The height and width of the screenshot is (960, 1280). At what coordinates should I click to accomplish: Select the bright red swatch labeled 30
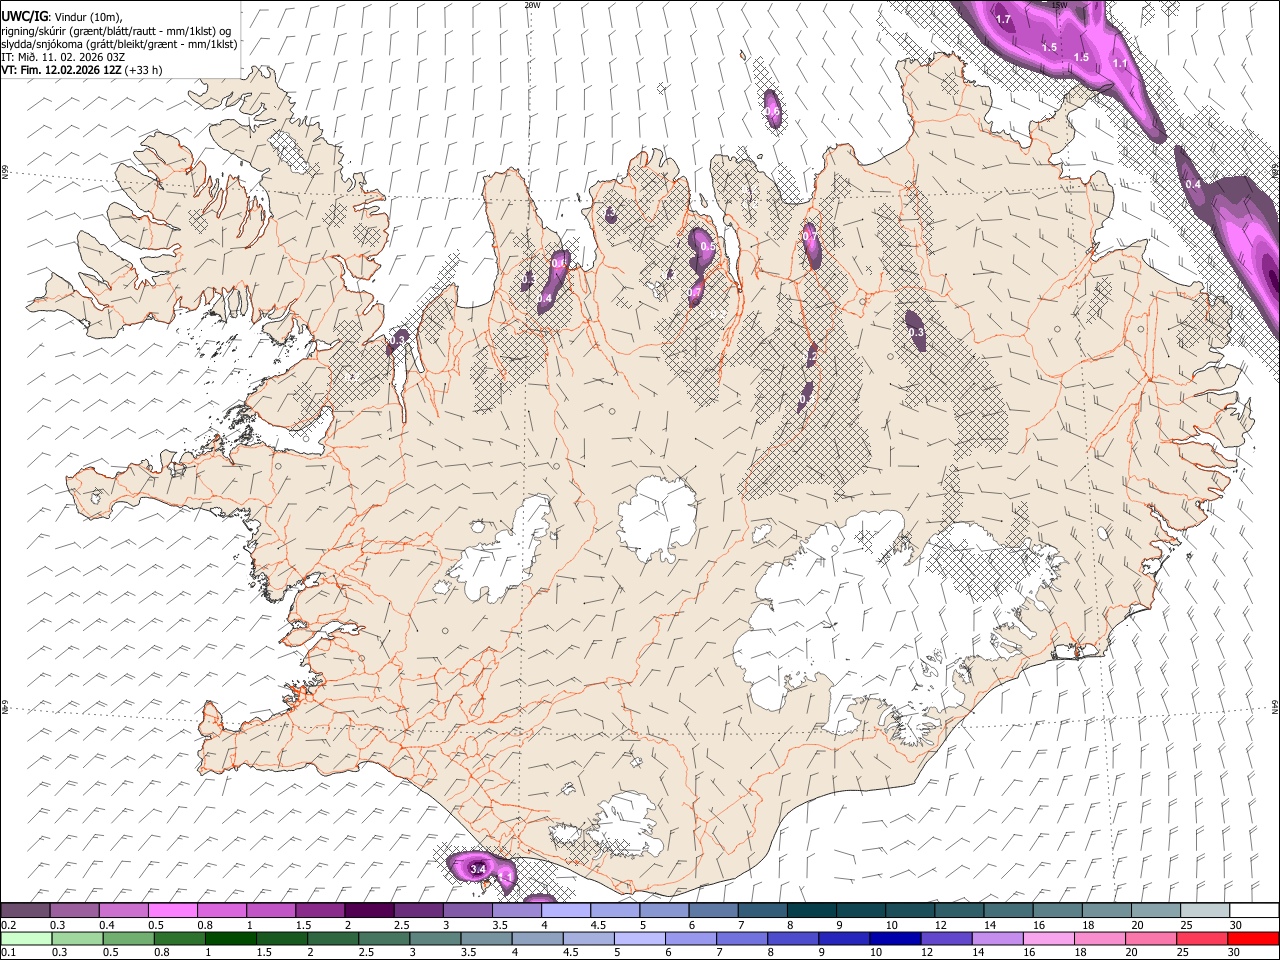coord(1253,938)
